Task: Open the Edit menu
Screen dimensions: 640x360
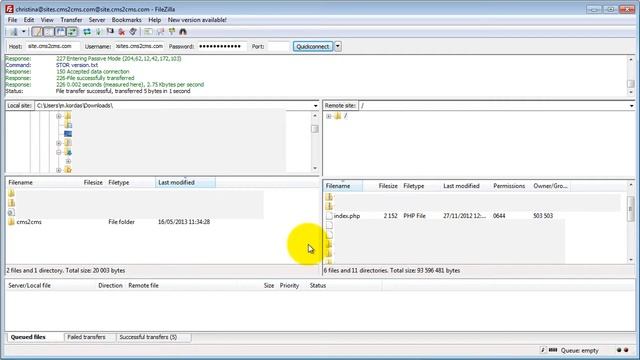Action: tap(29, 20)
